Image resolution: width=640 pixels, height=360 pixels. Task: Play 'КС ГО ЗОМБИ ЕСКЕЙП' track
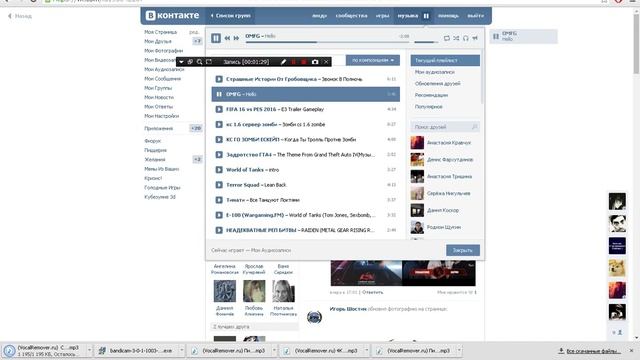point(219,140)
